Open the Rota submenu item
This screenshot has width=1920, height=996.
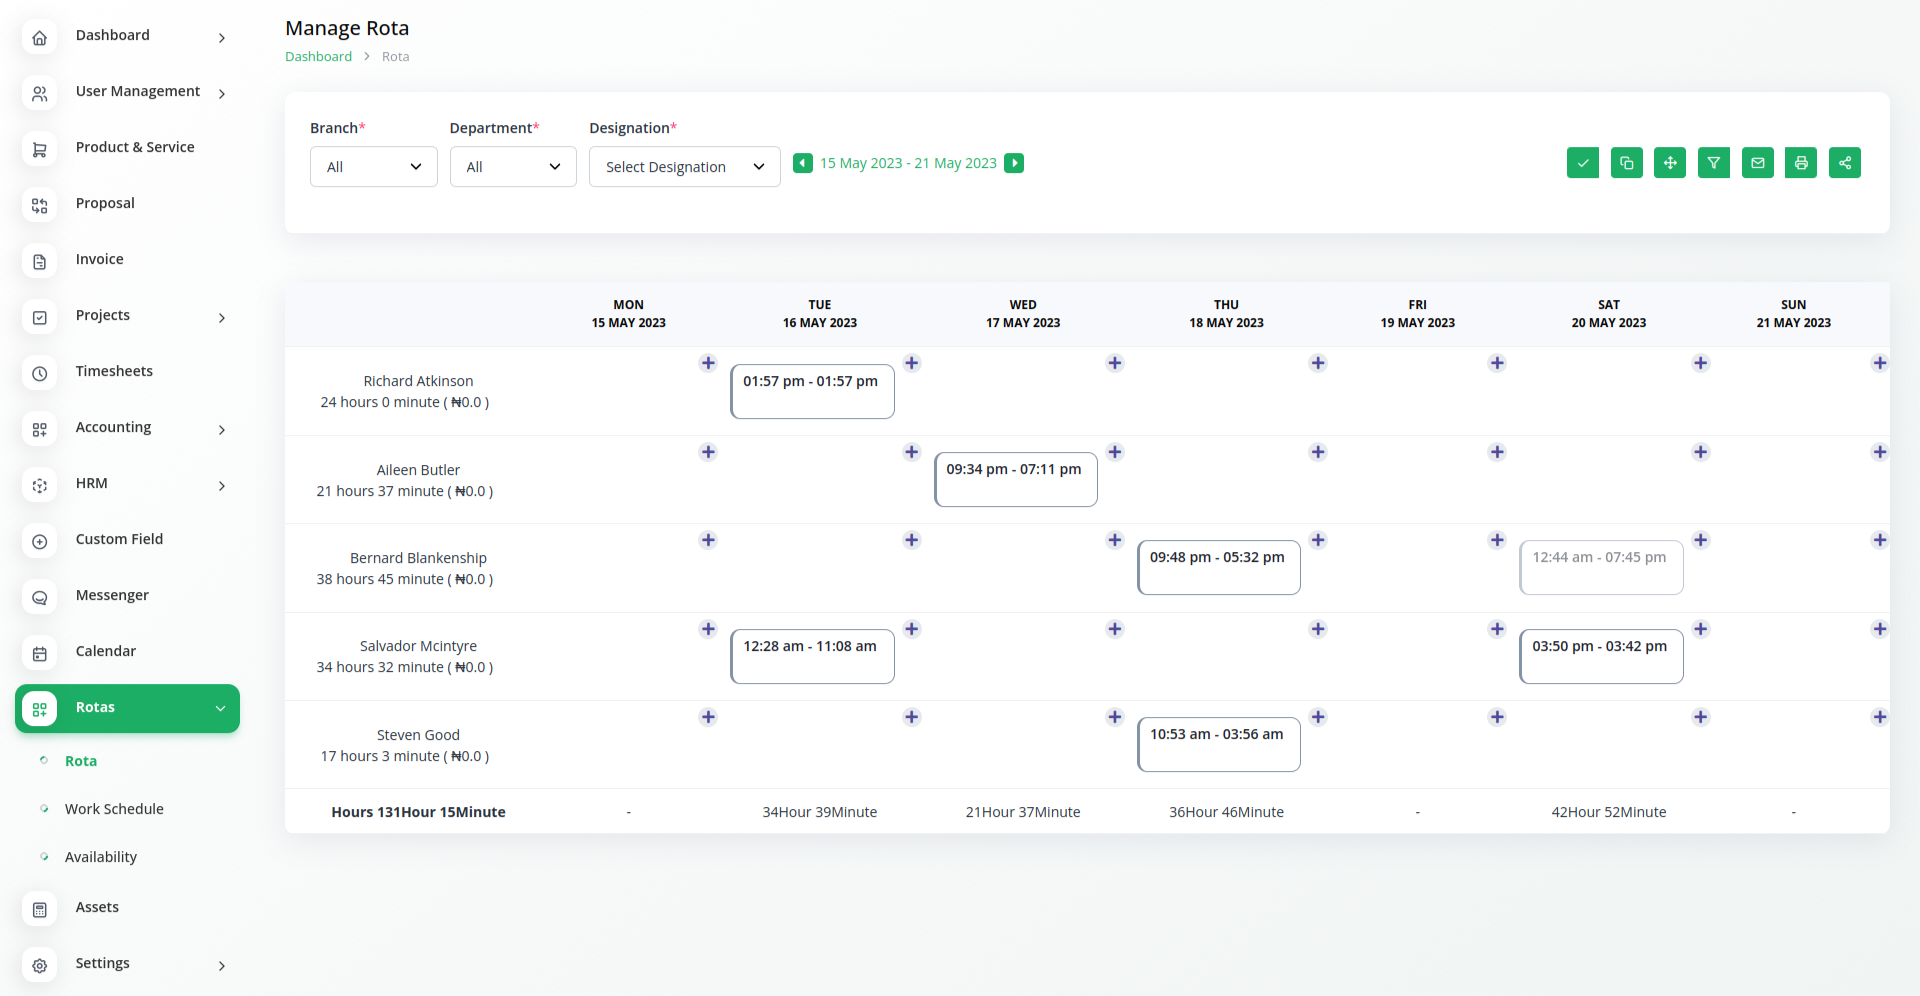tap(81, 761)
